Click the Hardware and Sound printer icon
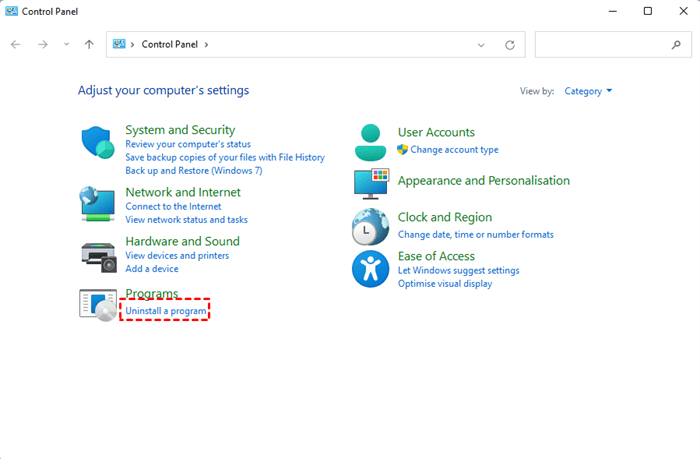This screenshot has height=459, width=700. (x=99, y=256)
